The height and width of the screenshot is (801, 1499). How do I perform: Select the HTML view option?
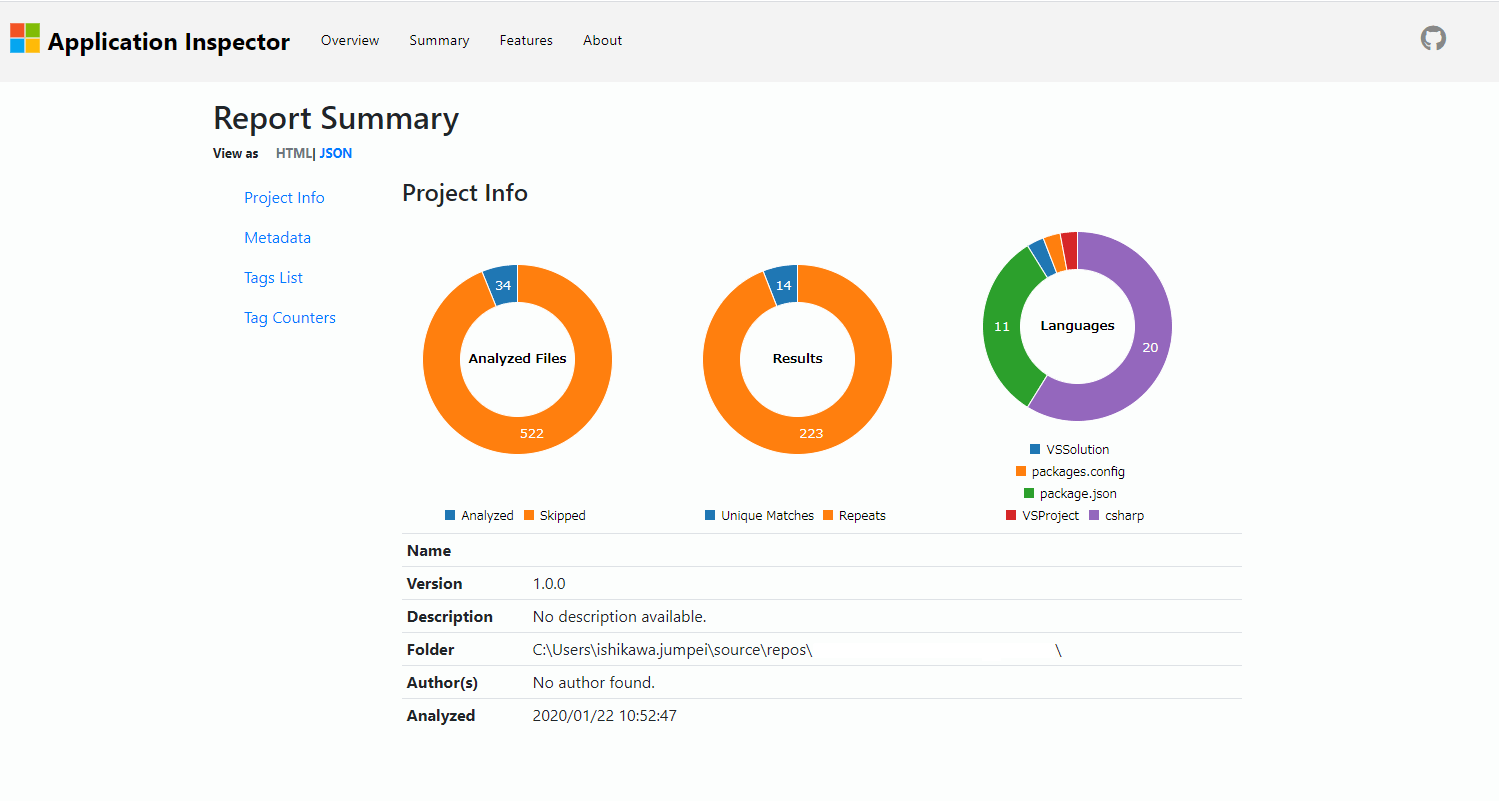[x=294, y=154]
